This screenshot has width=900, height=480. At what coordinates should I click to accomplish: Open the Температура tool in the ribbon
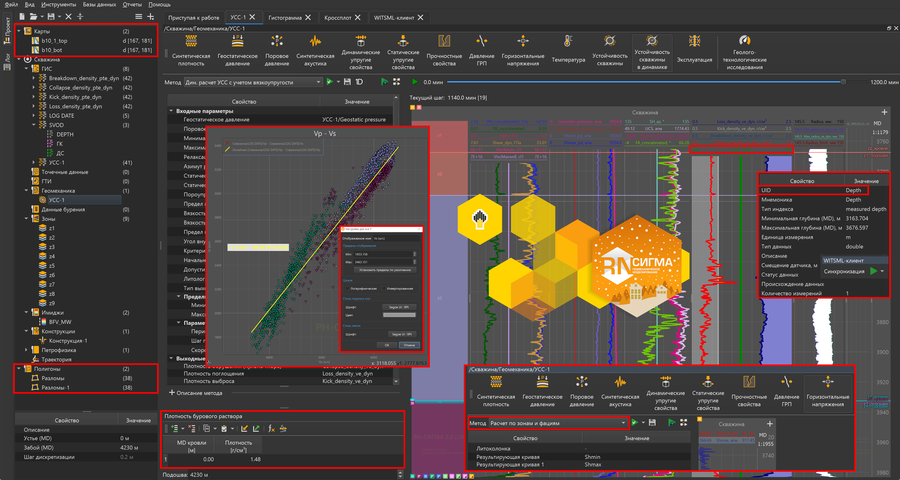pyautogui.click(x=566, y=43)
